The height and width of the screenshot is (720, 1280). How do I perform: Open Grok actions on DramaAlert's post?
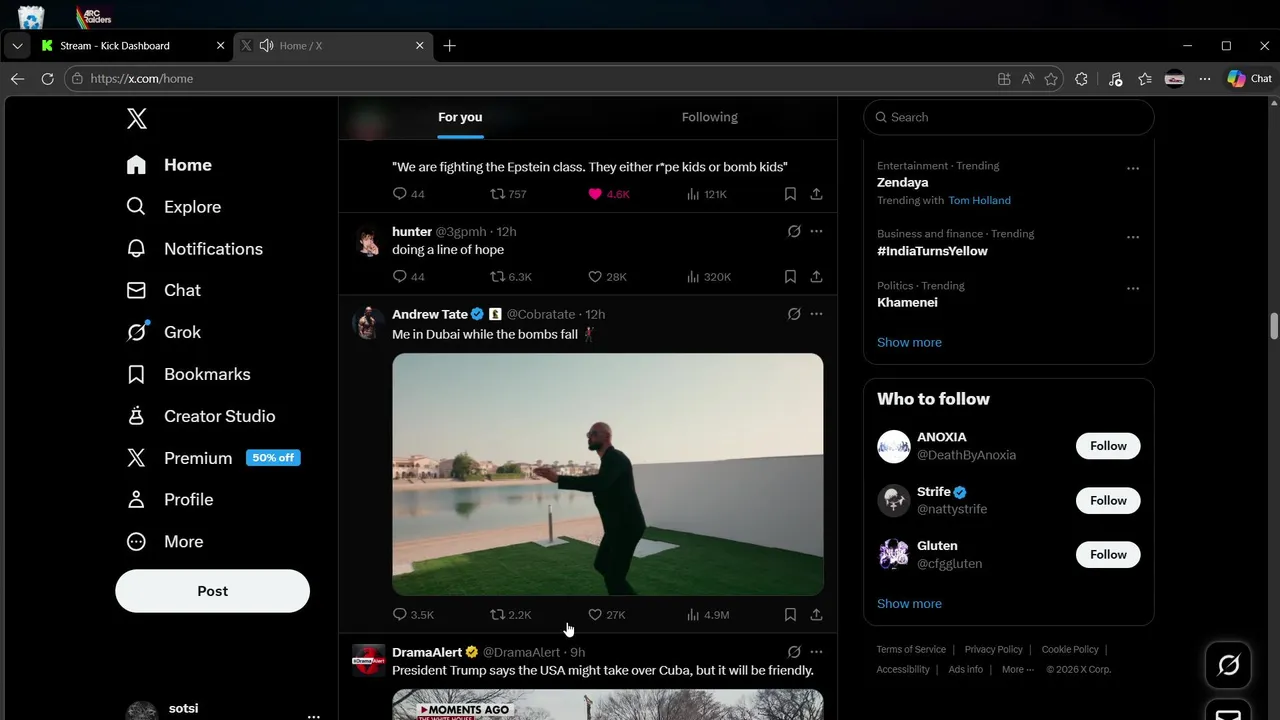[x=794, y=652]
